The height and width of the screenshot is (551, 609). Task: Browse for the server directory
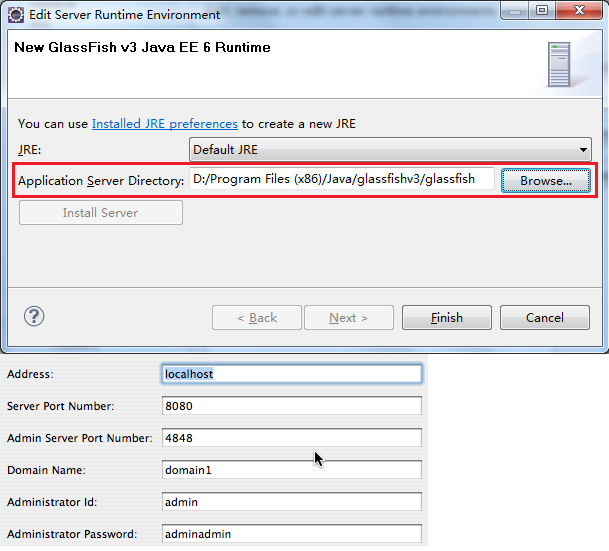(x=546, y=181)
